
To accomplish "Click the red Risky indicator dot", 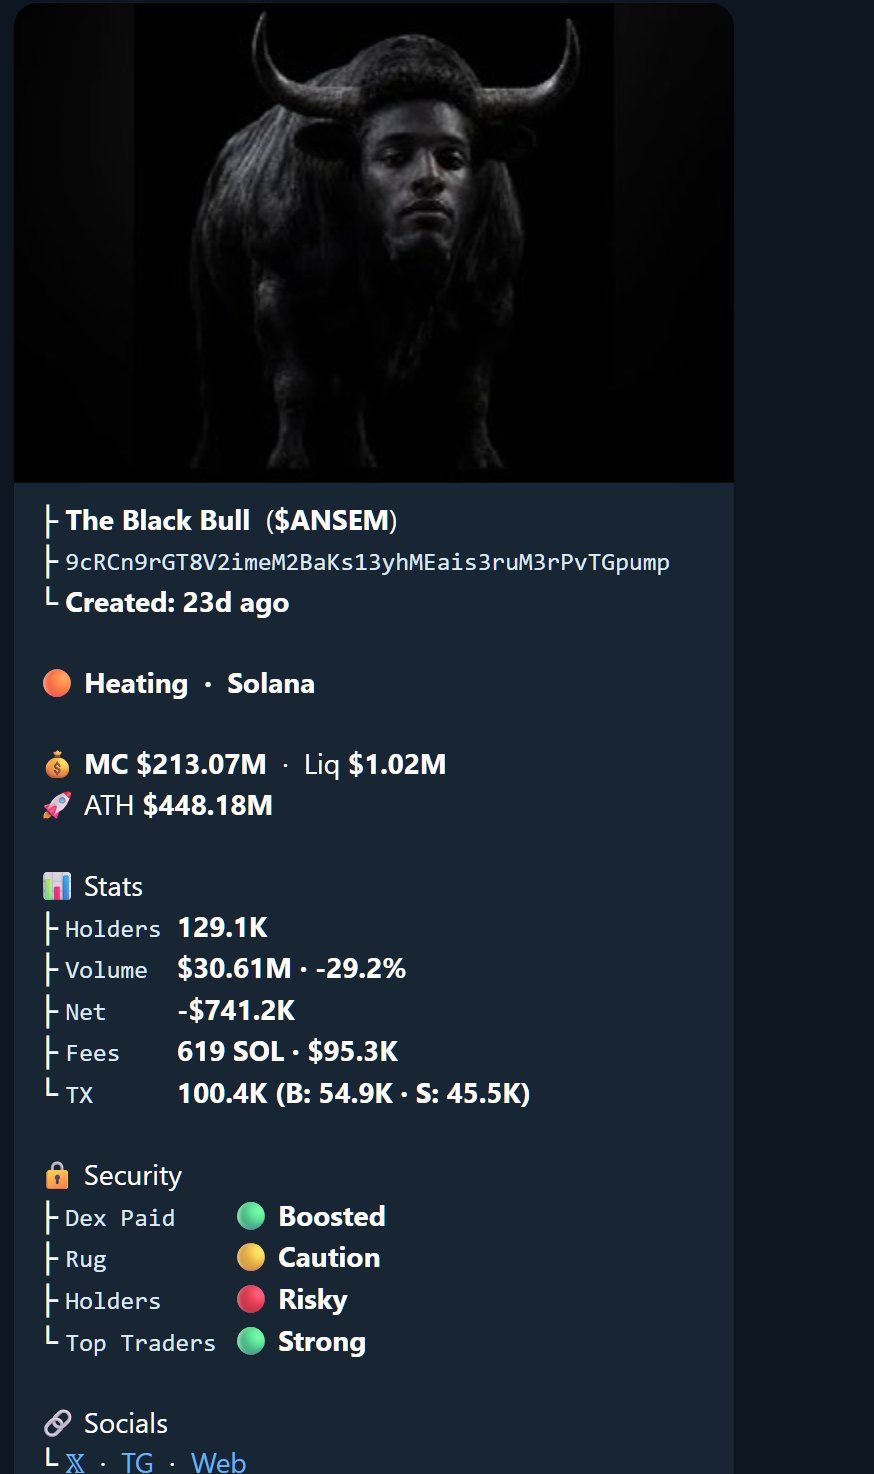I will point(251,1300).
